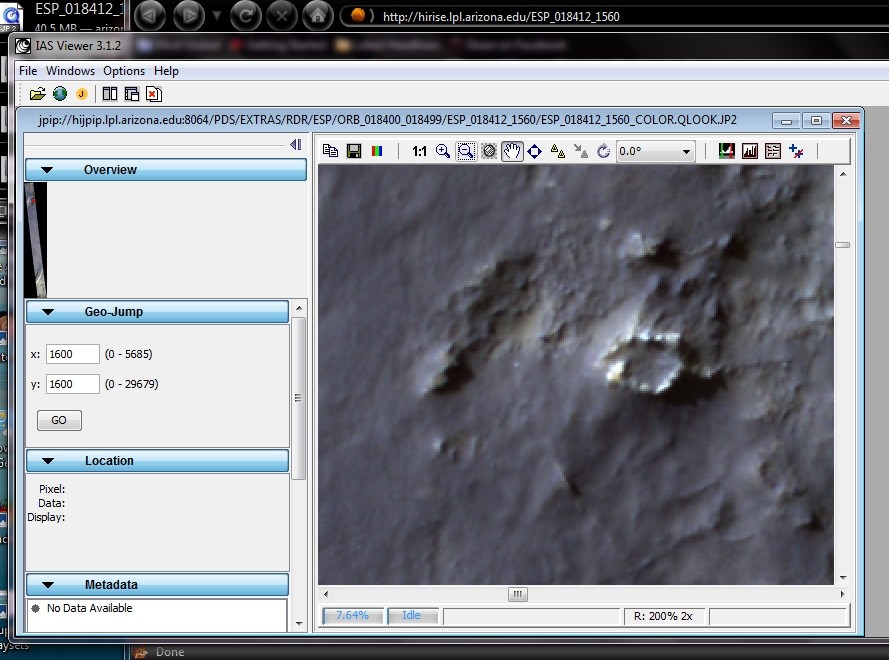Image resolution: width=889 pixels, height=660 pixels.
Task: Open the rotation angle dropdown
Action: tap(686, 152)
